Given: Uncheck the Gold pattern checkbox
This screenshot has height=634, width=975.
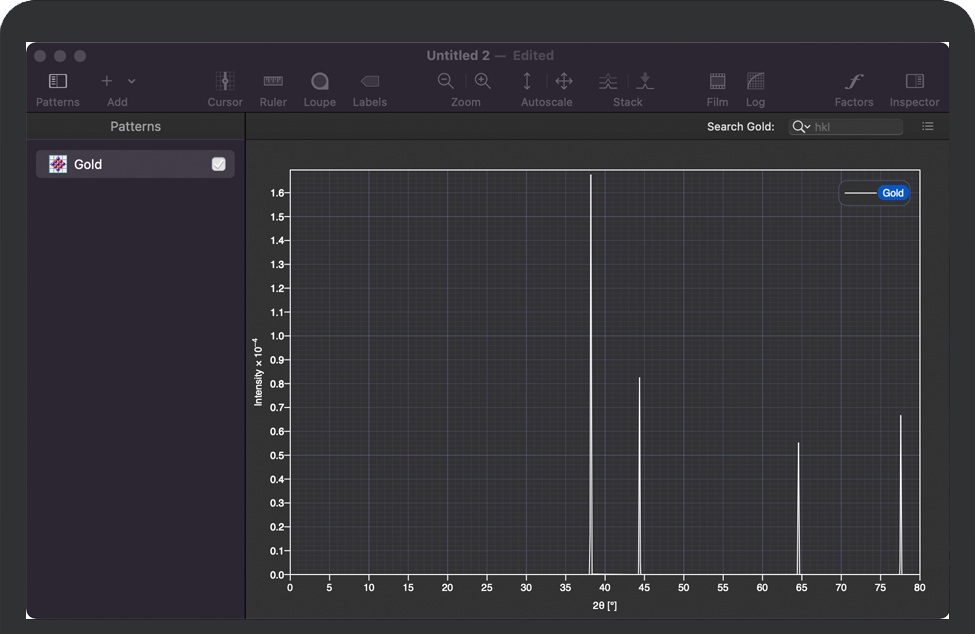Looking at the screenshot, I should coord(219,164).
